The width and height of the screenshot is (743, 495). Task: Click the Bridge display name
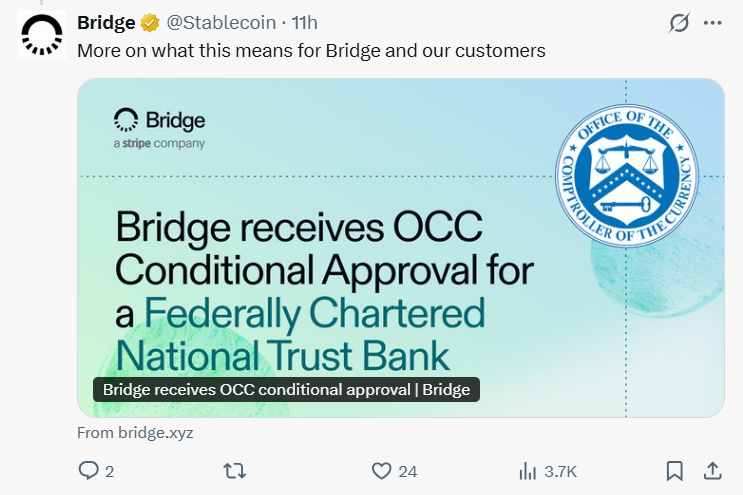[x=106, y=23]
